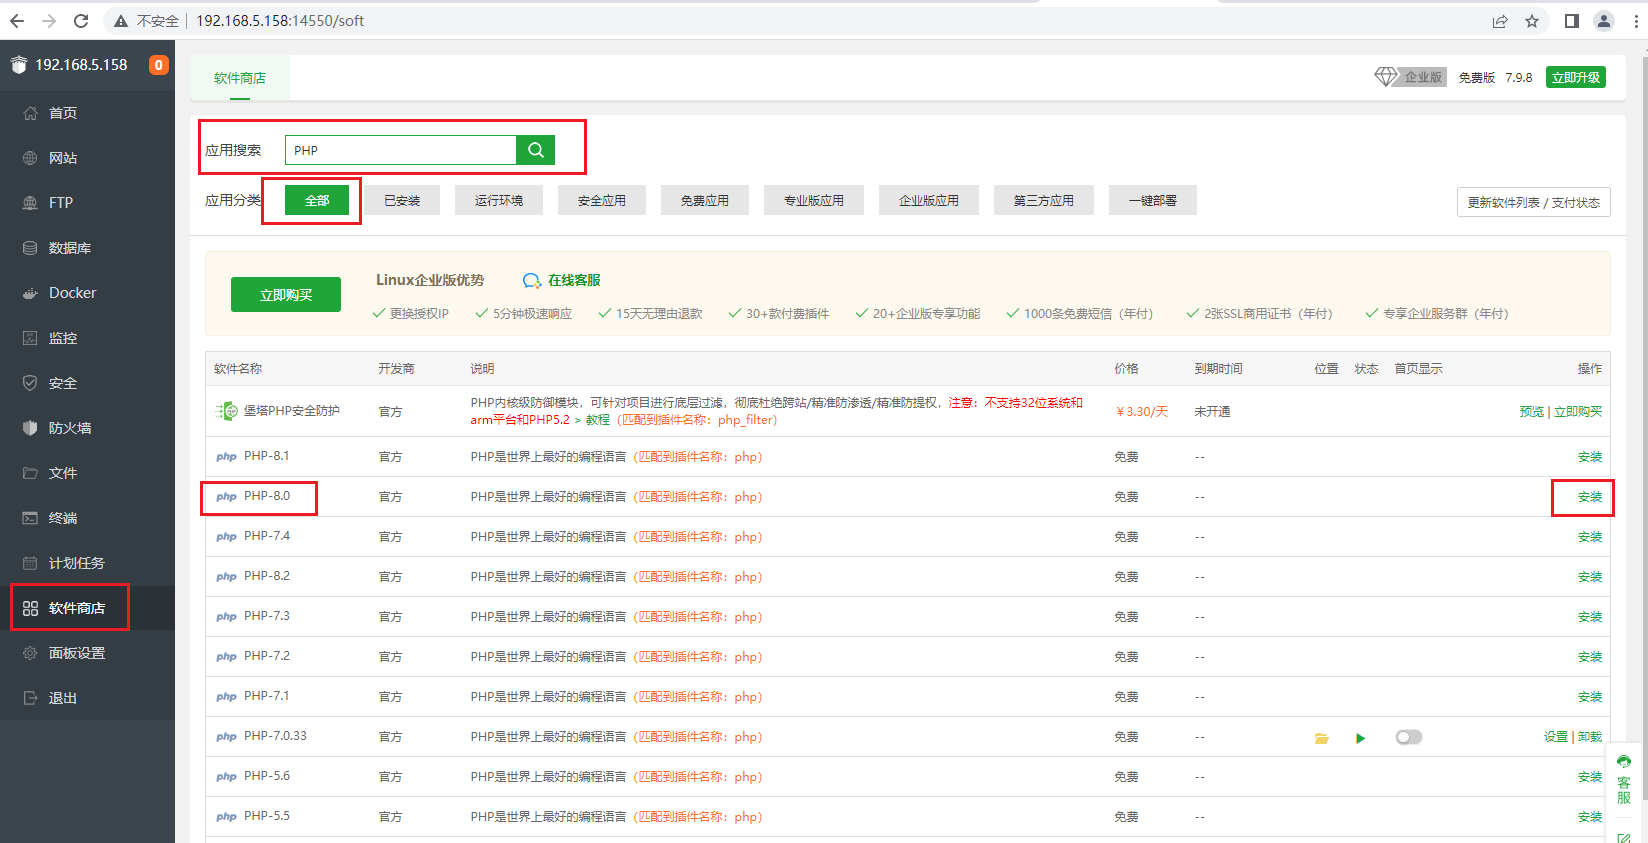The width and height of the screenshot is (1648, 843).
Task: Click the floating 客服 widget
Action: pyautogui.click(x=1624, y=780)
